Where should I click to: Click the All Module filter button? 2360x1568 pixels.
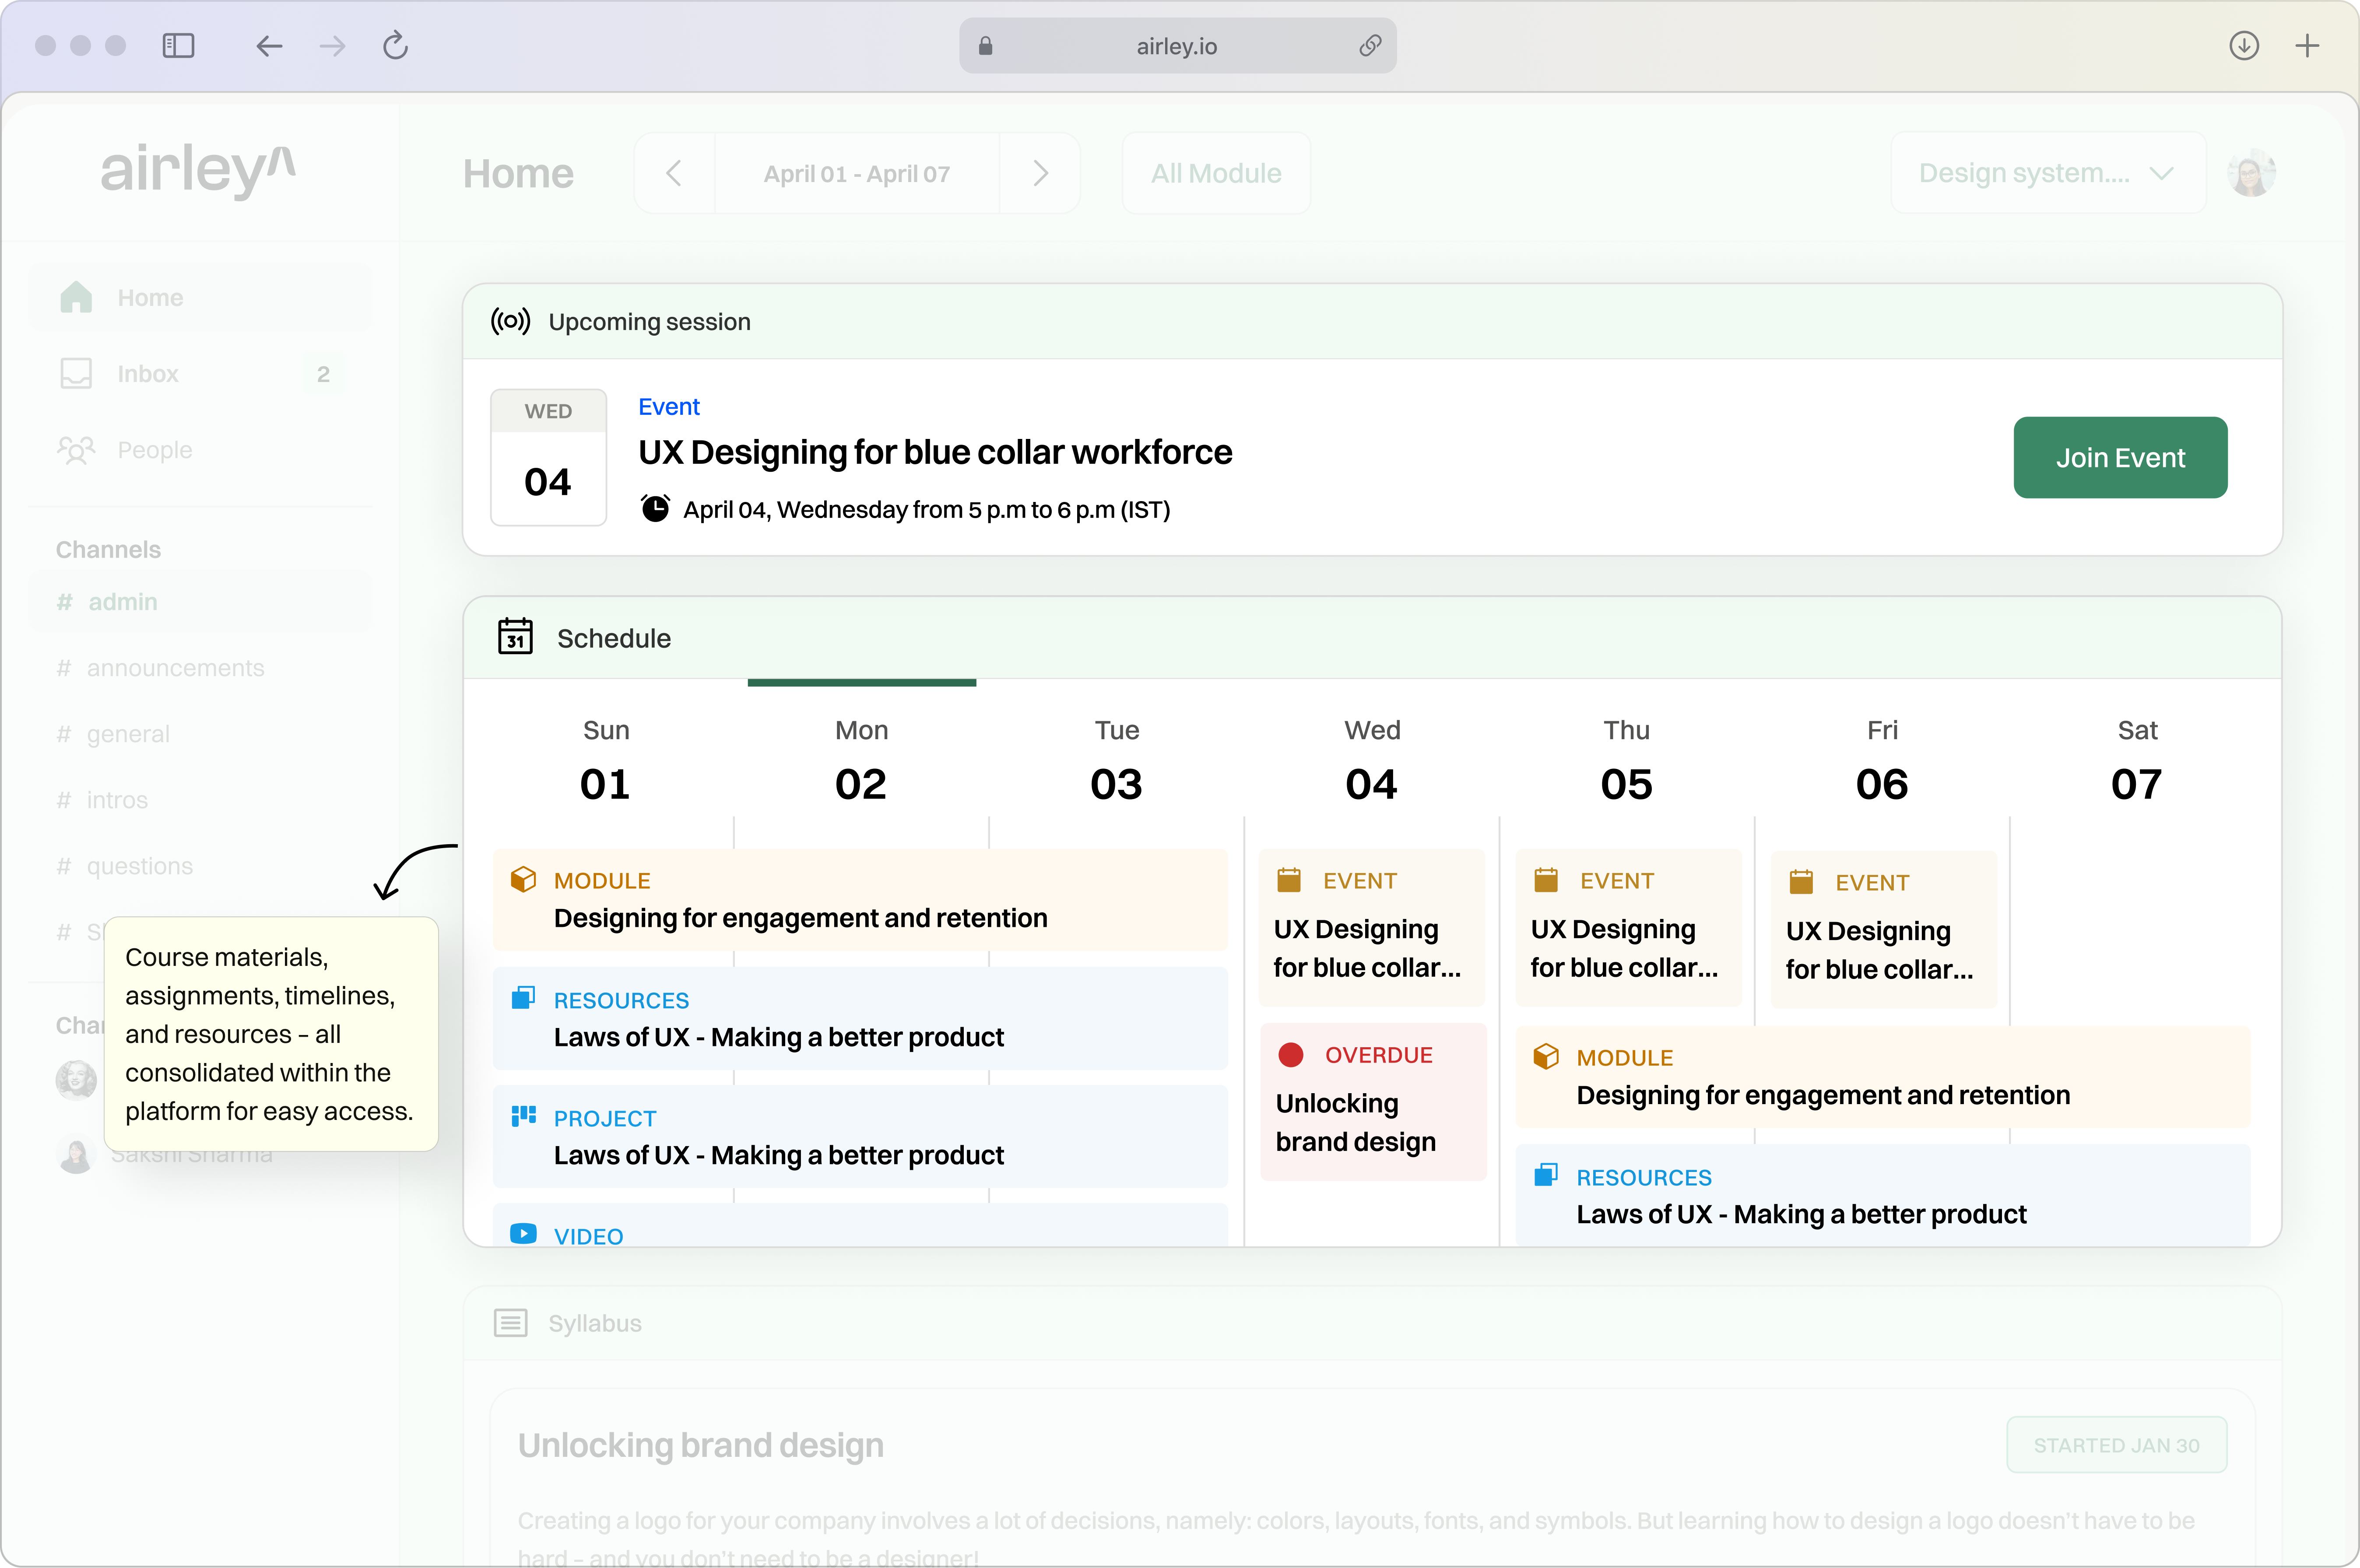[1216, 173]
